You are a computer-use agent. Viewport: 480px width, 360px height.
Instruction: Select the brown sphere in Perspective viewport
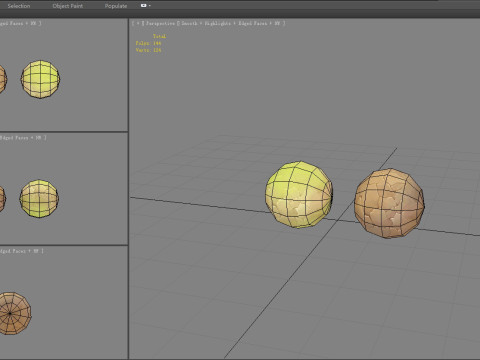click(389, 203)
